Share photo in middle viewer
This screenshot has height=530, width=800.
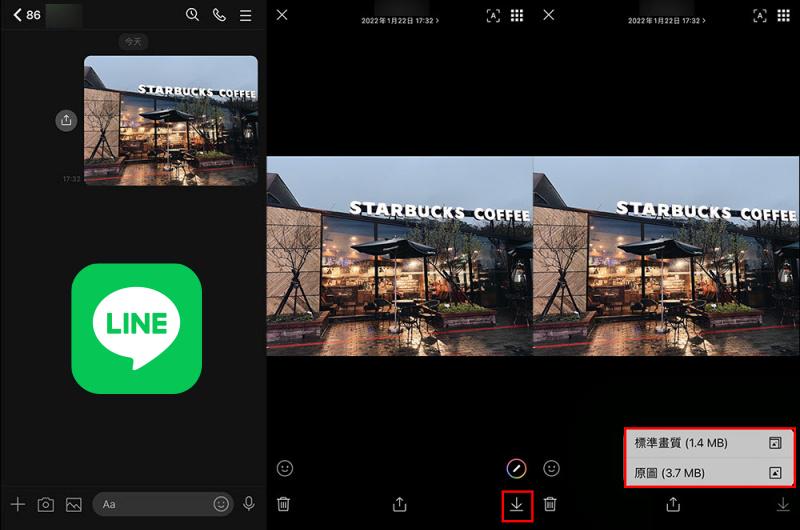(x=399, y=504)
